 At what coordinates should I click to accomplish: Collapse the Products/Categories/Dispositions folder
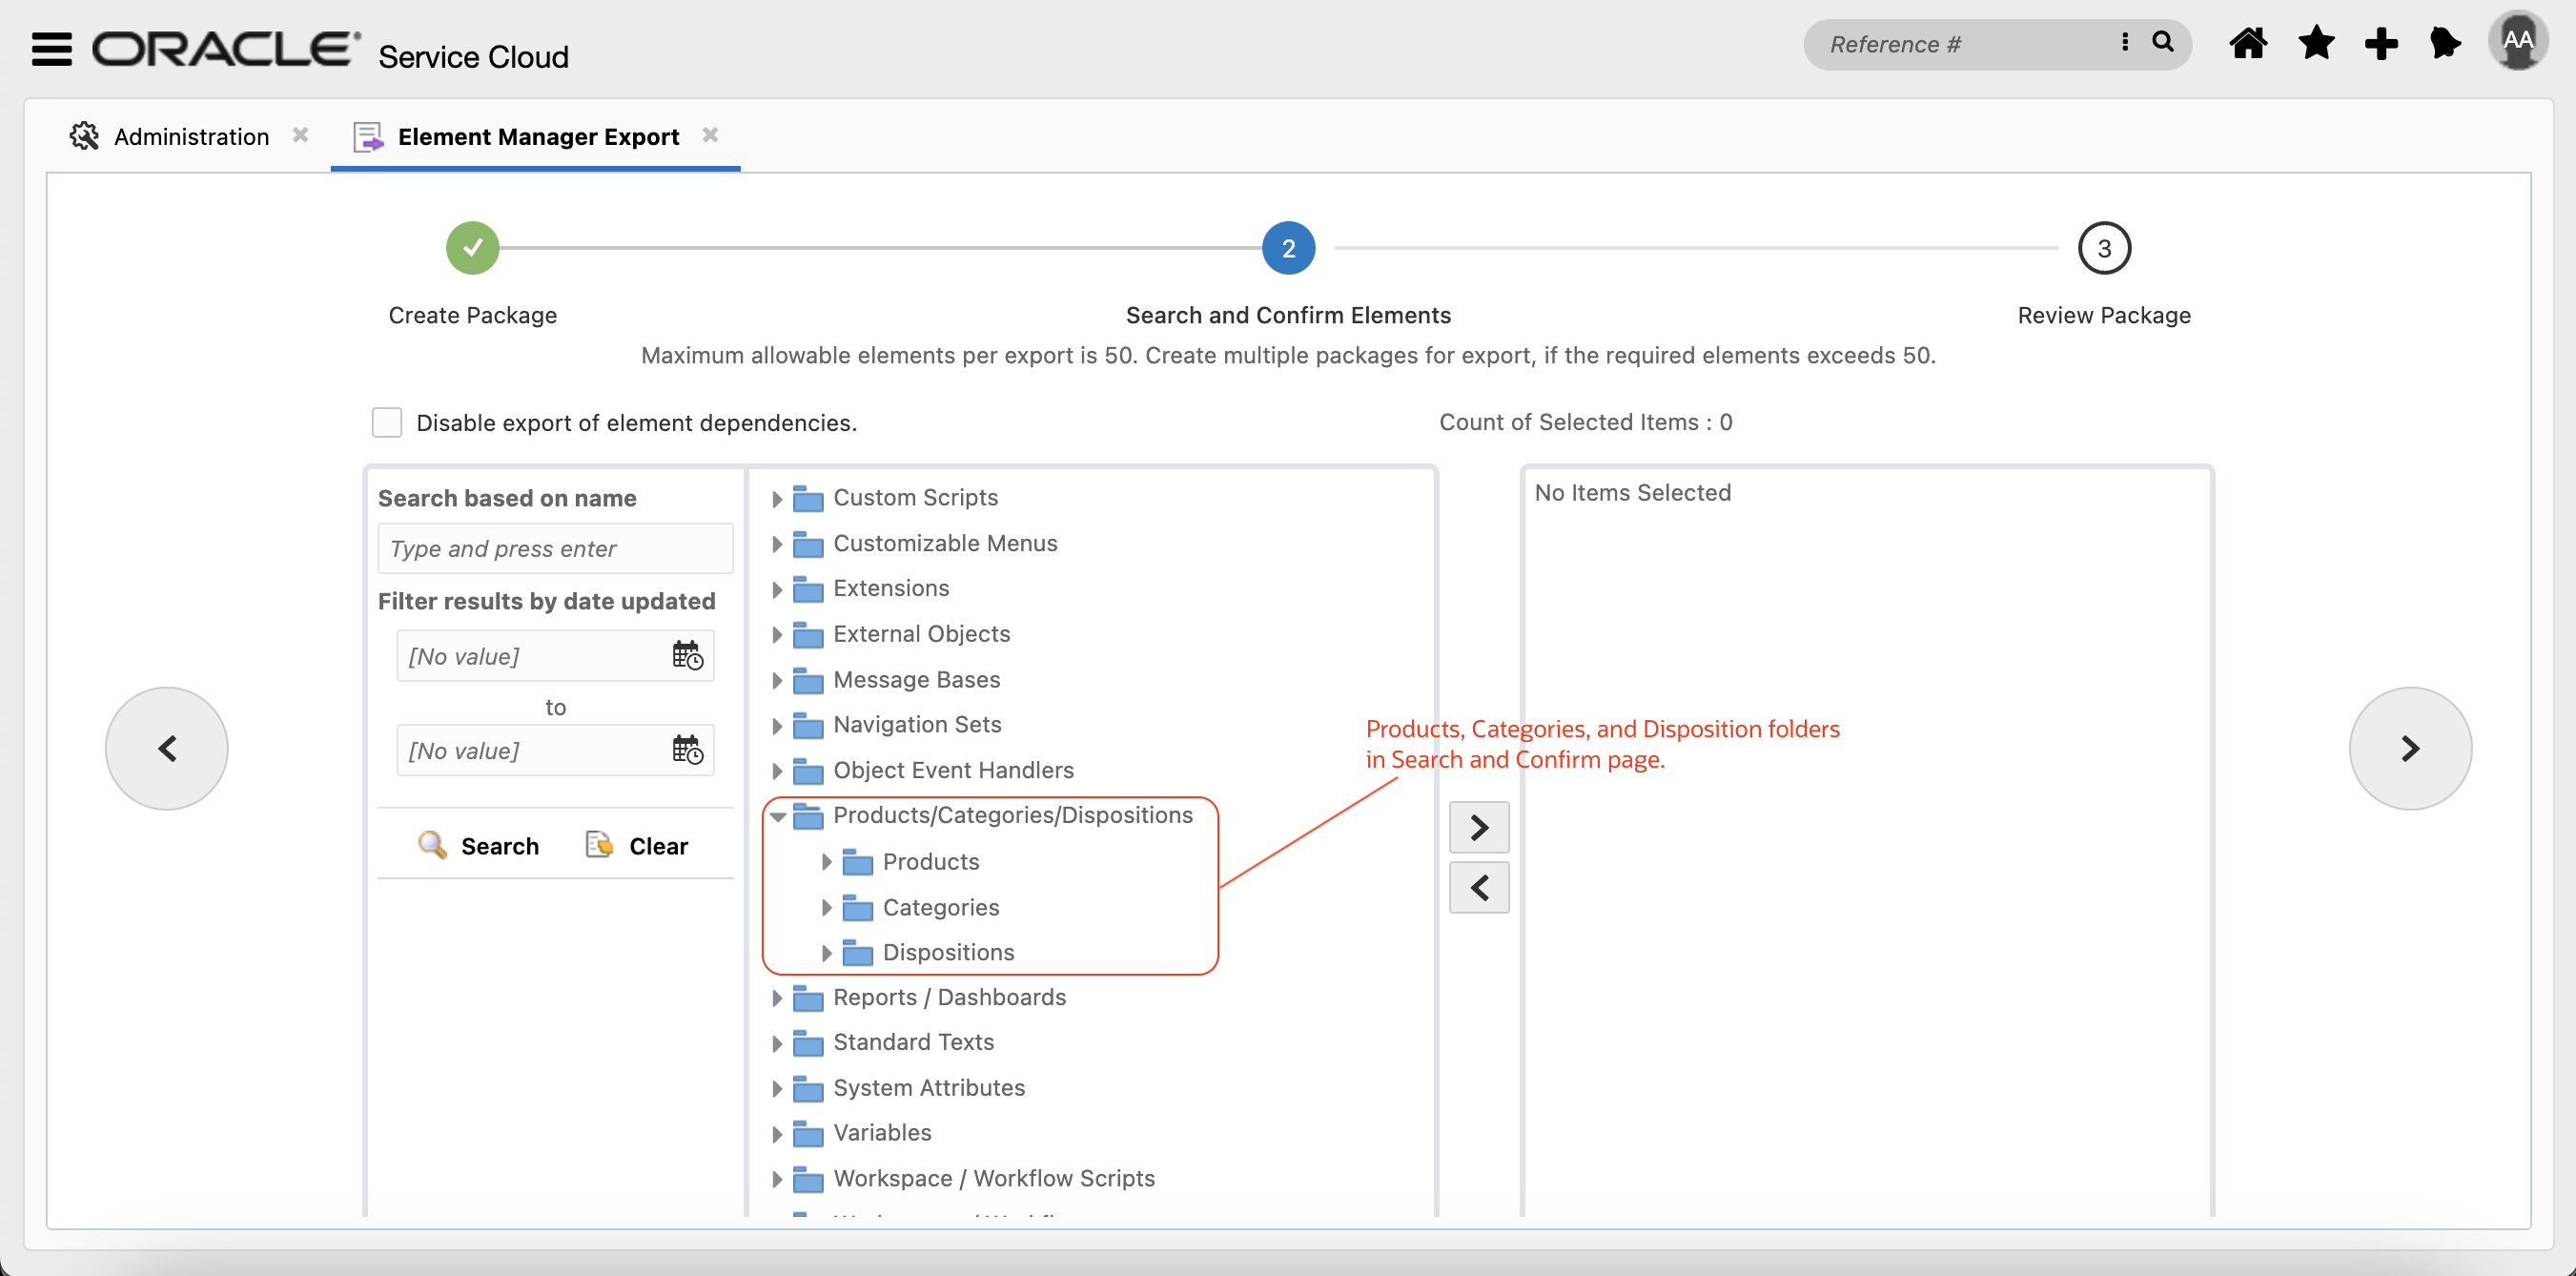777,817
